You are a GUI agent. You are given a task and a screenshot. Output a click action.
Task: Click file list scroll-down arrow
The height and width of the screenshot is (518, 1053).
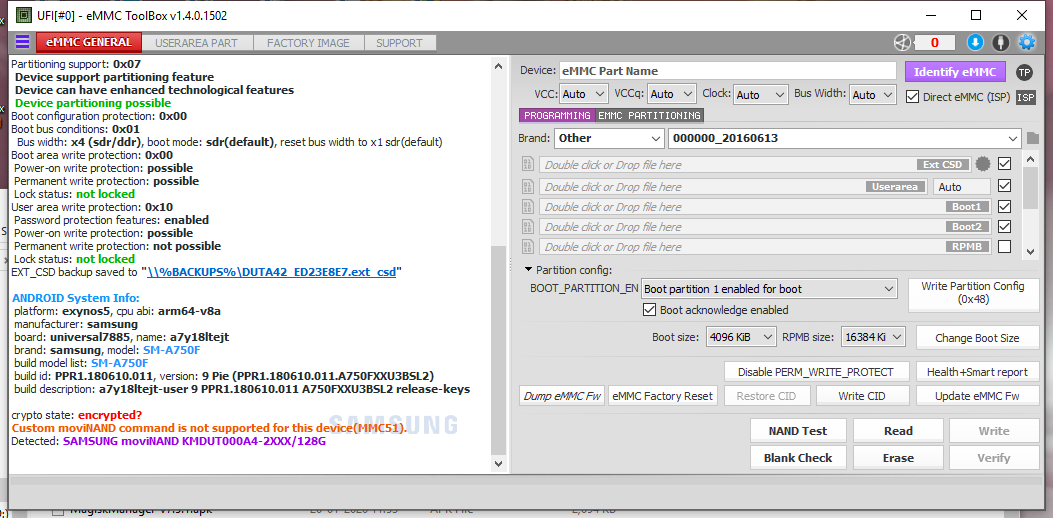point(1032,252)
